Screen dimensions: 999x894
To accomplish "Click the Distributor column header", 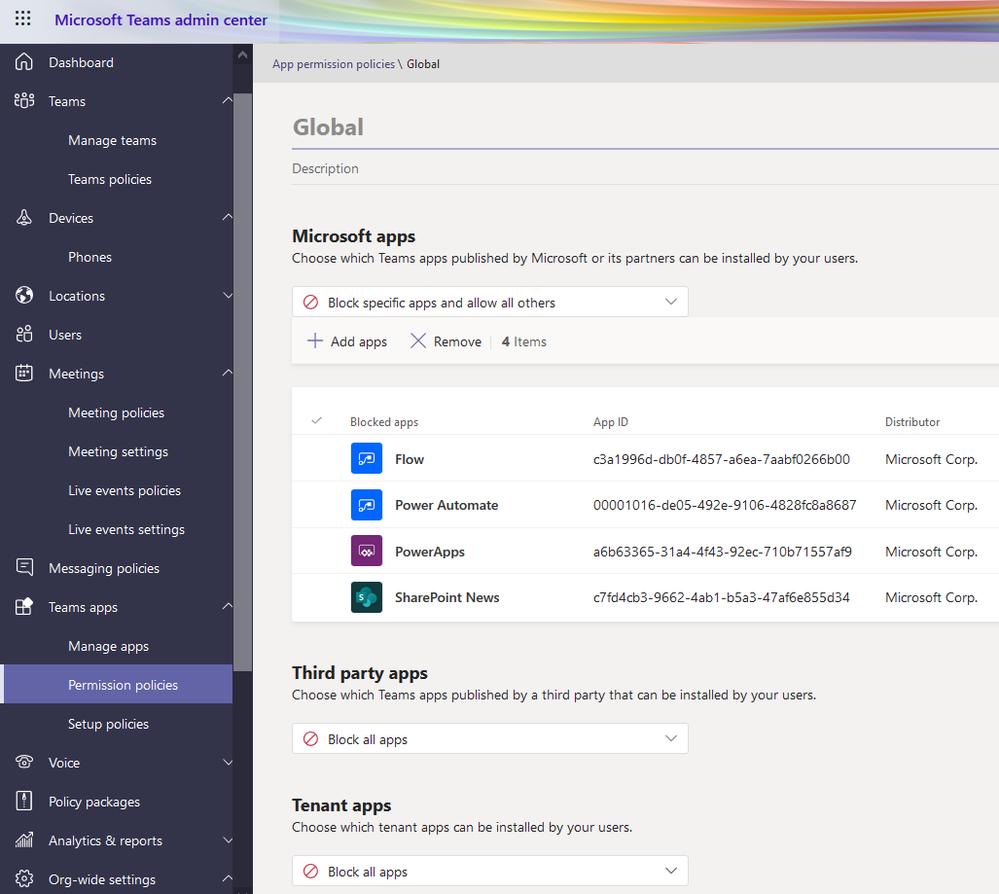I will click(912, 422).
